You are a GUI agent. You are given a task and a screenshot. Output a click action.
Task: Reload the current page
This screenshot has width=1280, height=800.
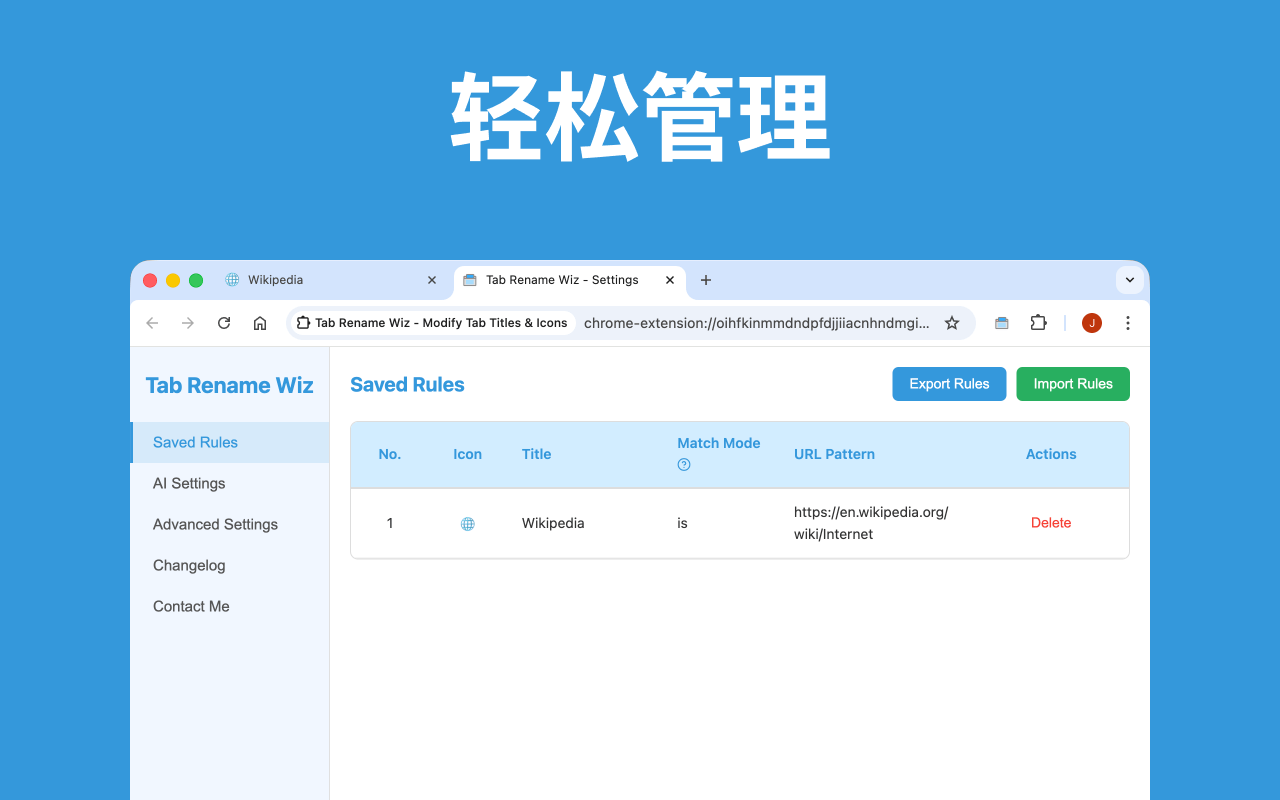click(223, 322)
